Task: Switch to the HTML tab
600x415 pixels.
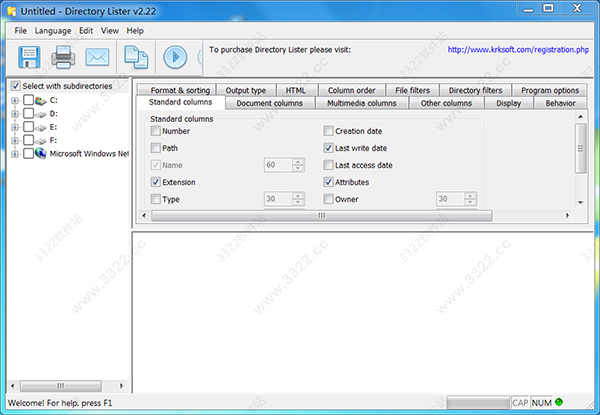Action: [296, 90]
